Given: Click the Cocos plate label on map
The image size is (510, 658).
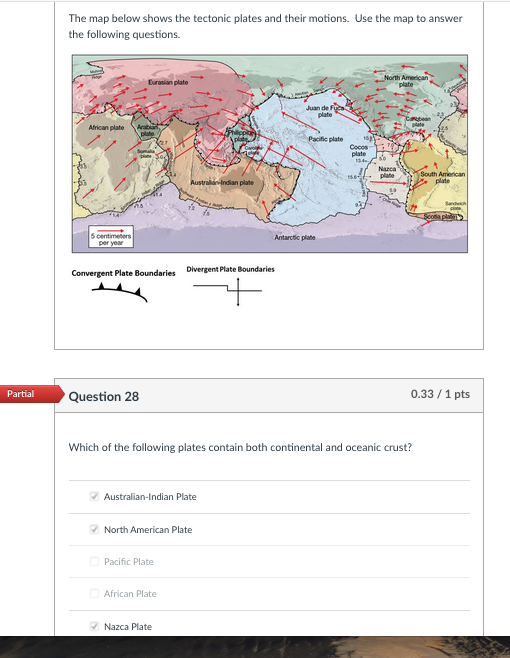Looking at the screenshot, I should click(359, 150).
